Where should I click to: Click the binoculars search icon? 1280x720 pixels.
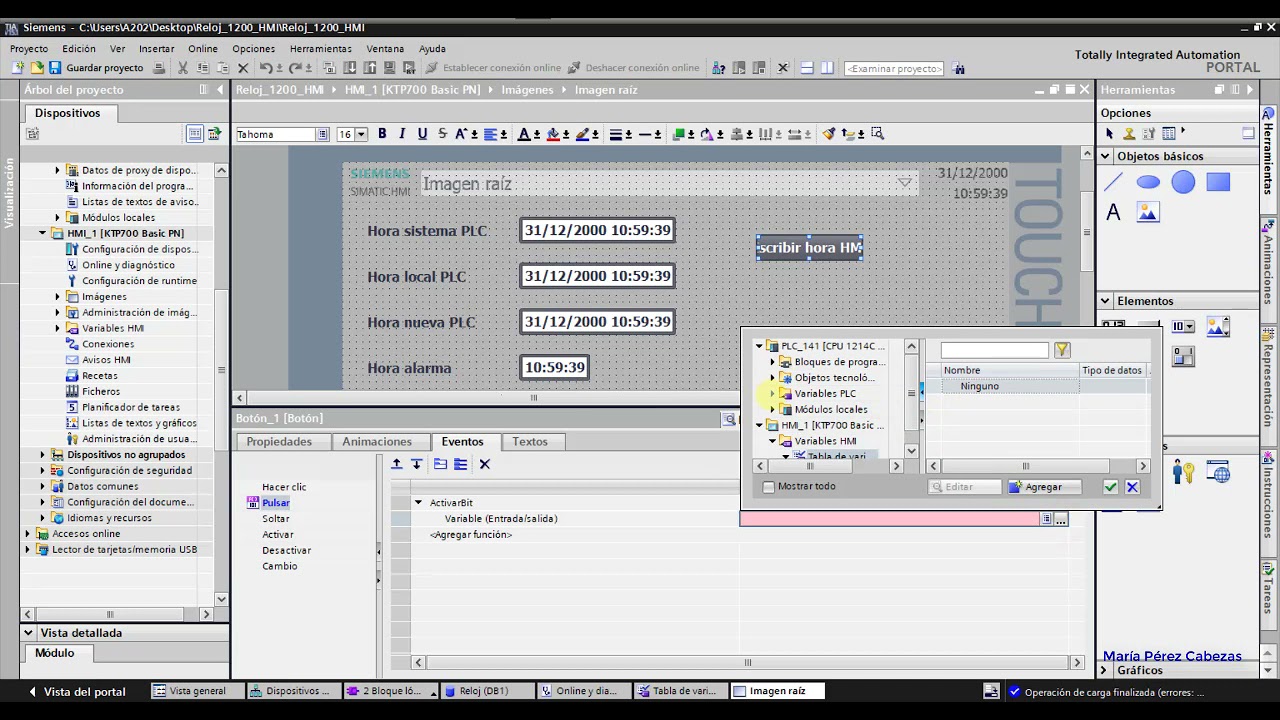pos(959,68)
